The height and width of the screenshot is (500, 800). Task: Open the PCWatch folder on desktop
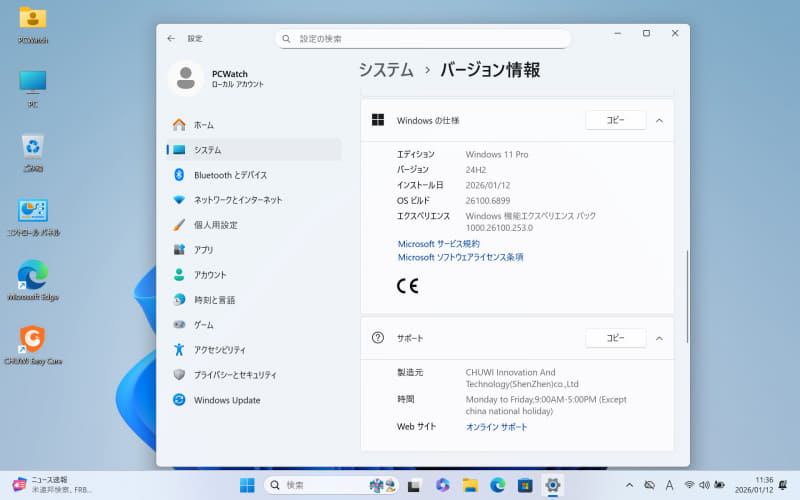point(33,24)
